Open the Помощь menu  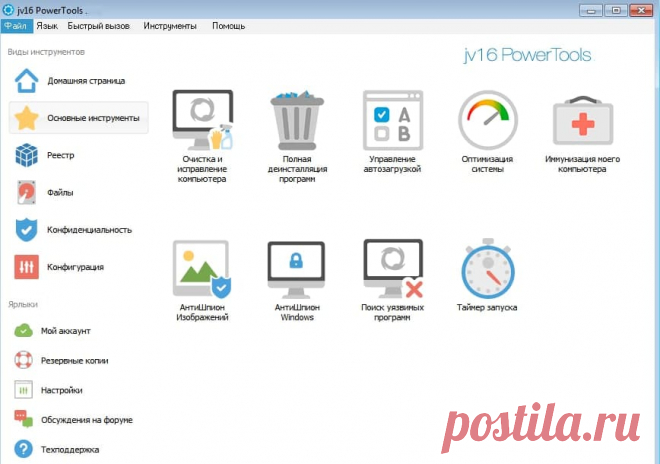(x=228, y=26)
